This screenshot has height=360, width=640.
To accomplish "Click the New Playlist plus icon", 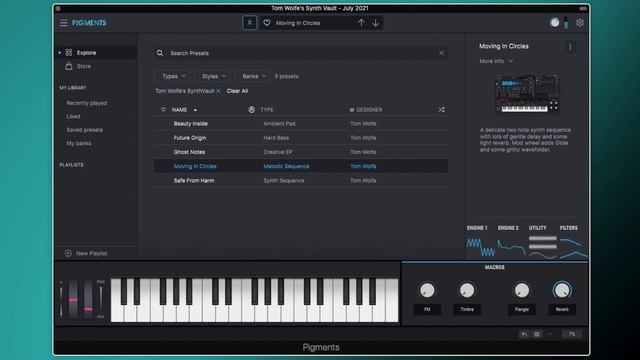I will (x=68, y=253).
